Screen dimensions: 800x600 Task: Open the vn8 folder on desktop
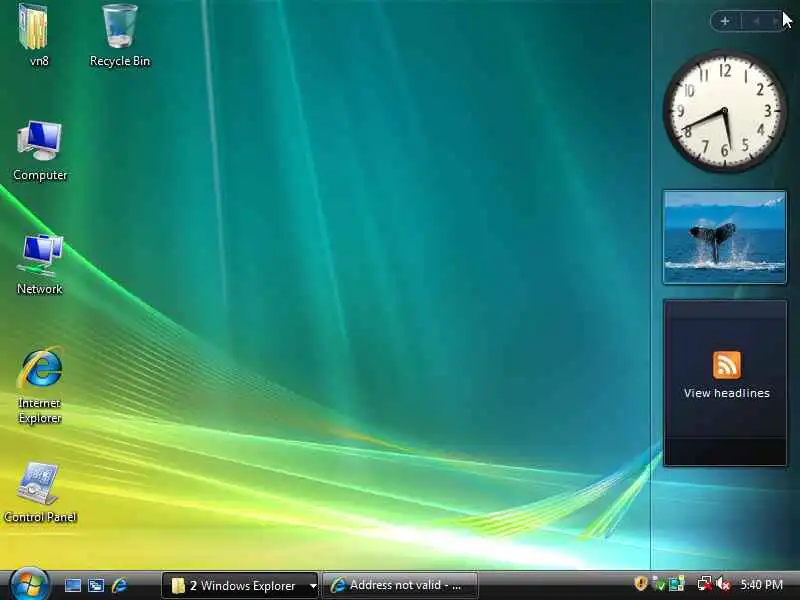point(36,35)
